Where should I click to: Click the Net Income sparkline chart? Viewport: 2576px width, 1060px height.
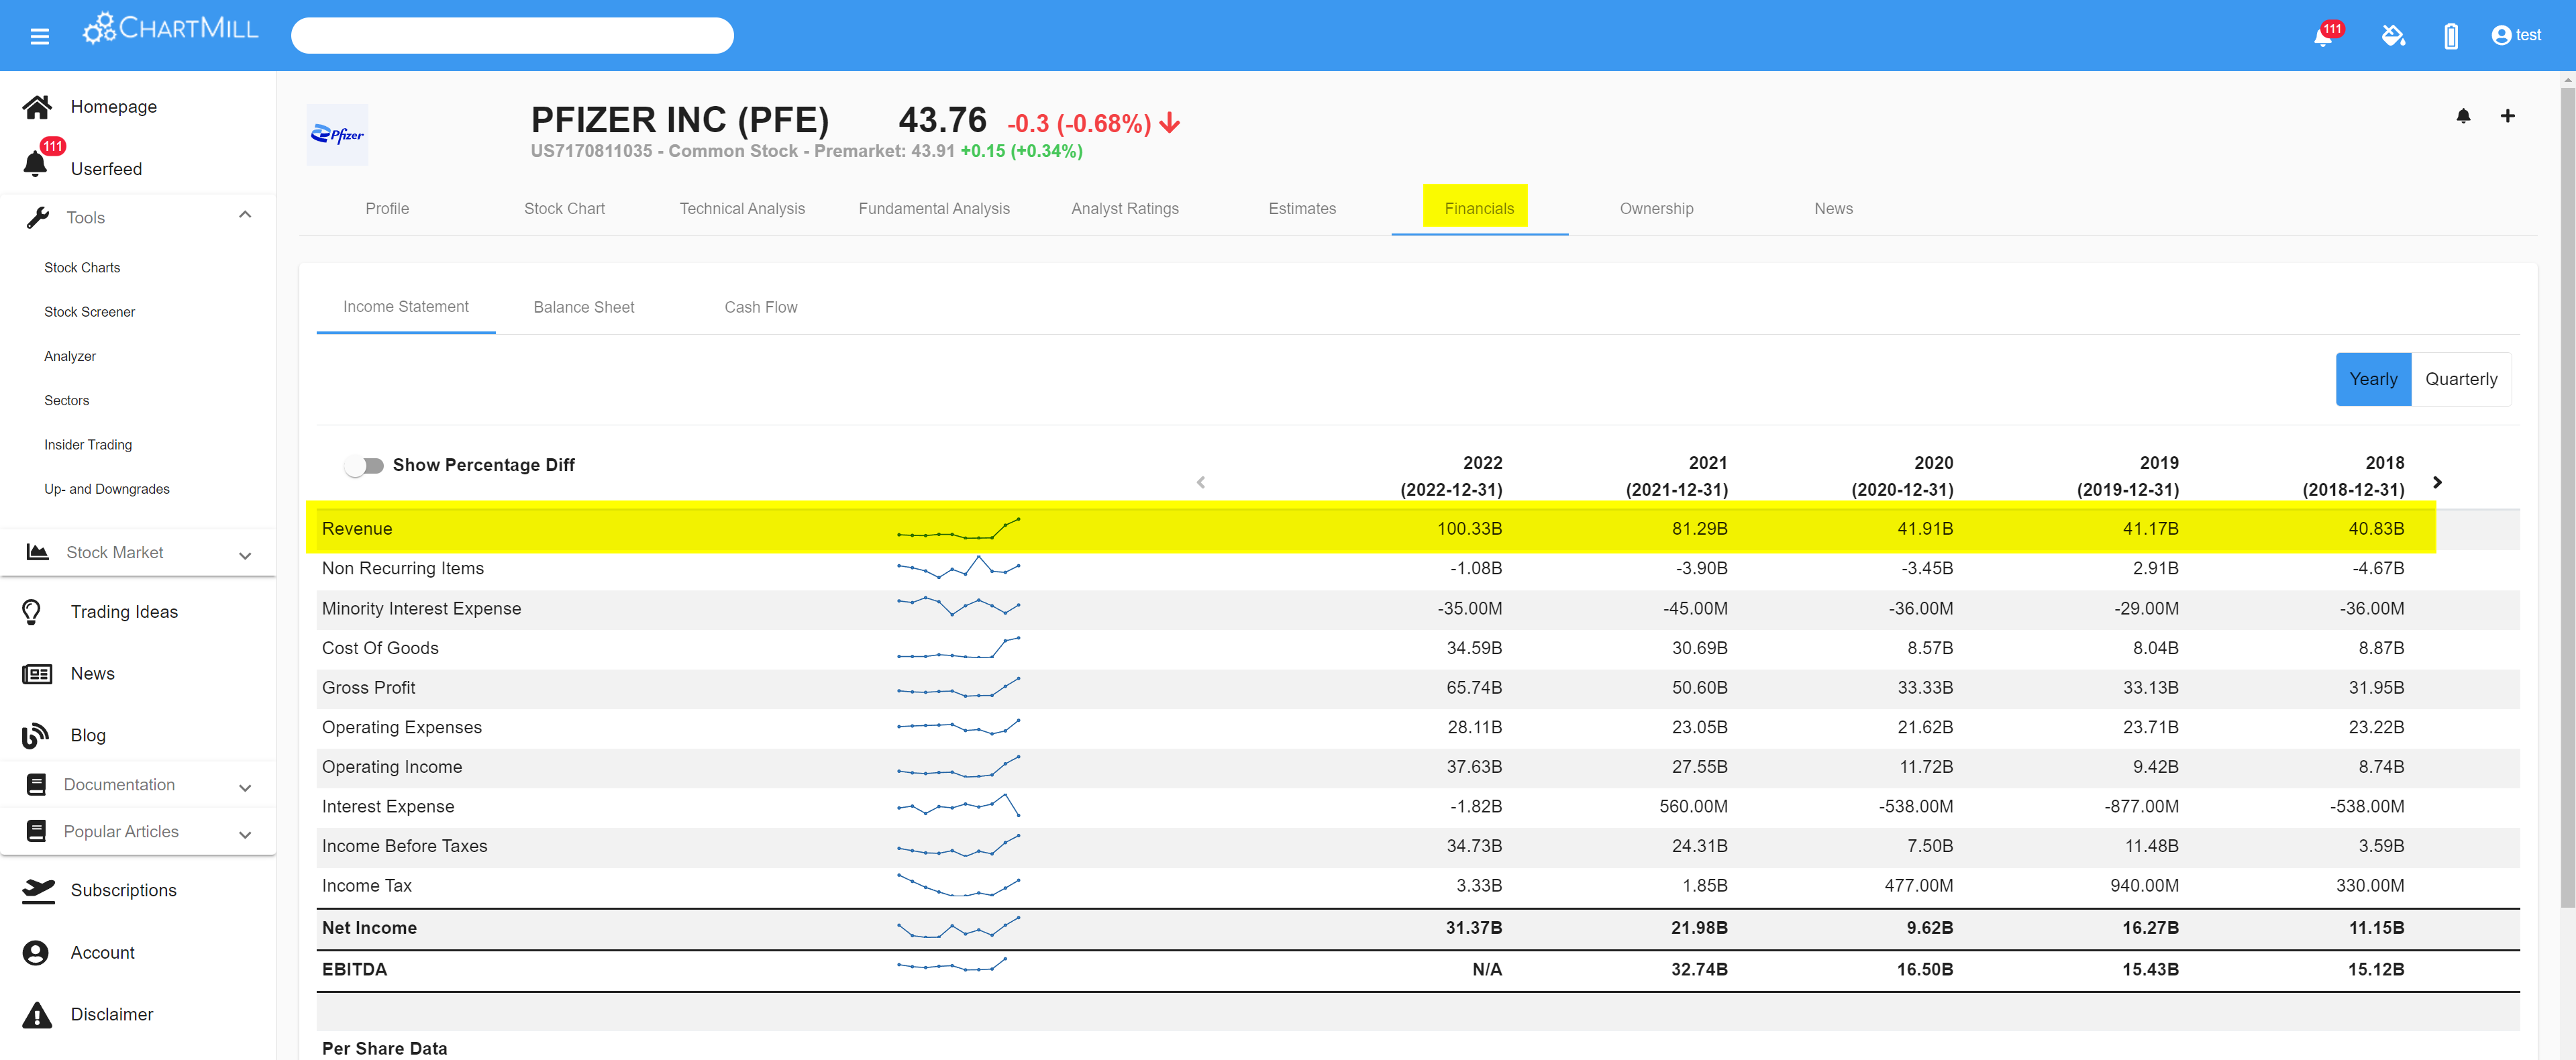[958, 928]
